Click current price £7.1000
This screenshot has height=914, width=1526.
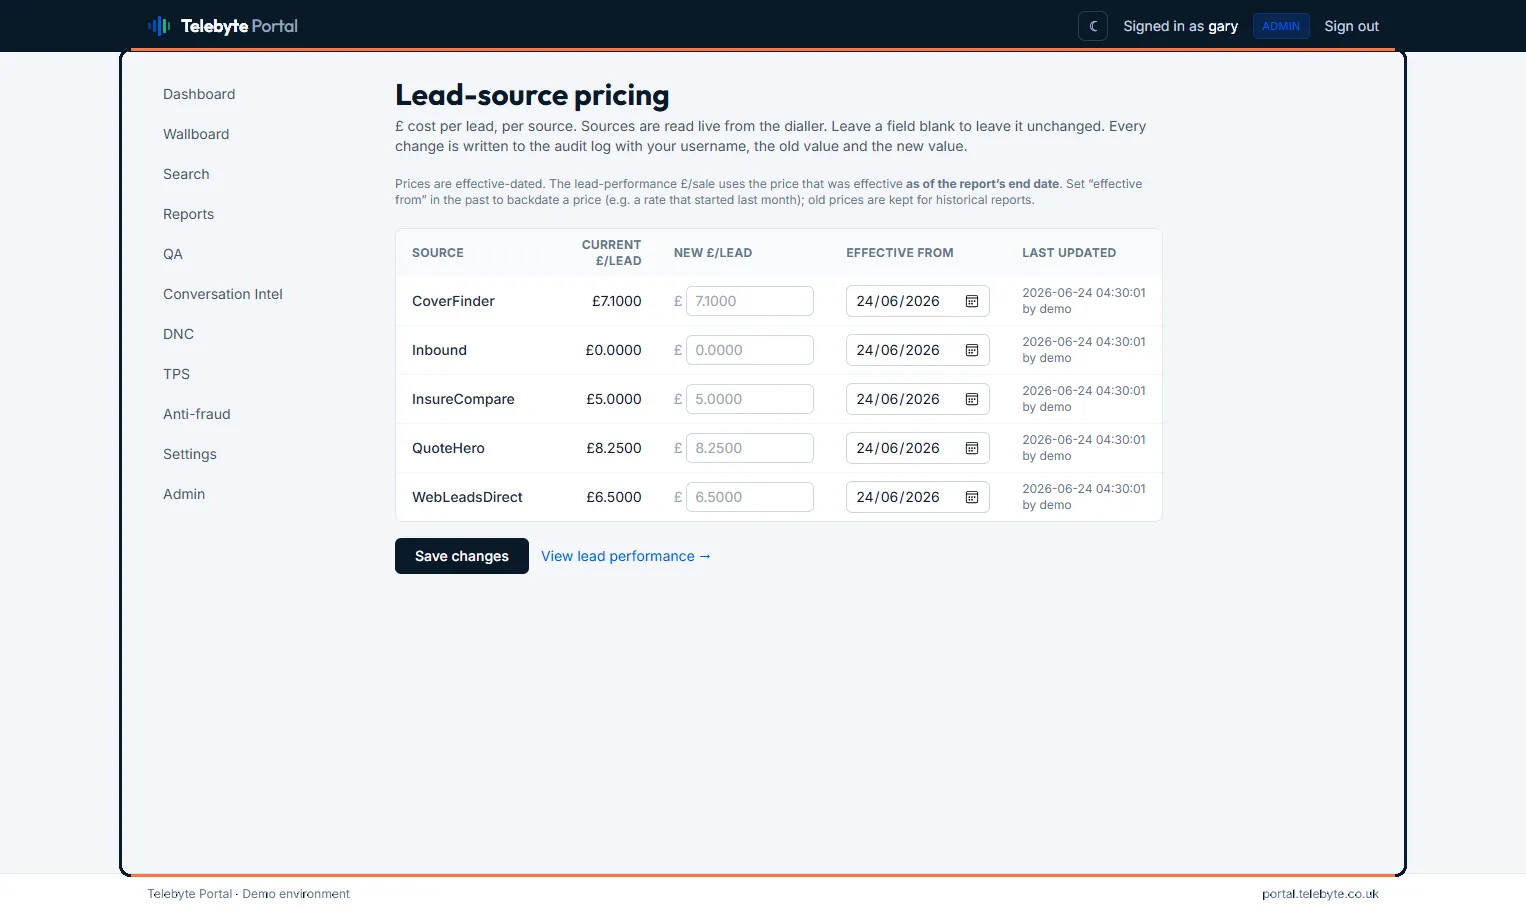[x=616, y=301]
